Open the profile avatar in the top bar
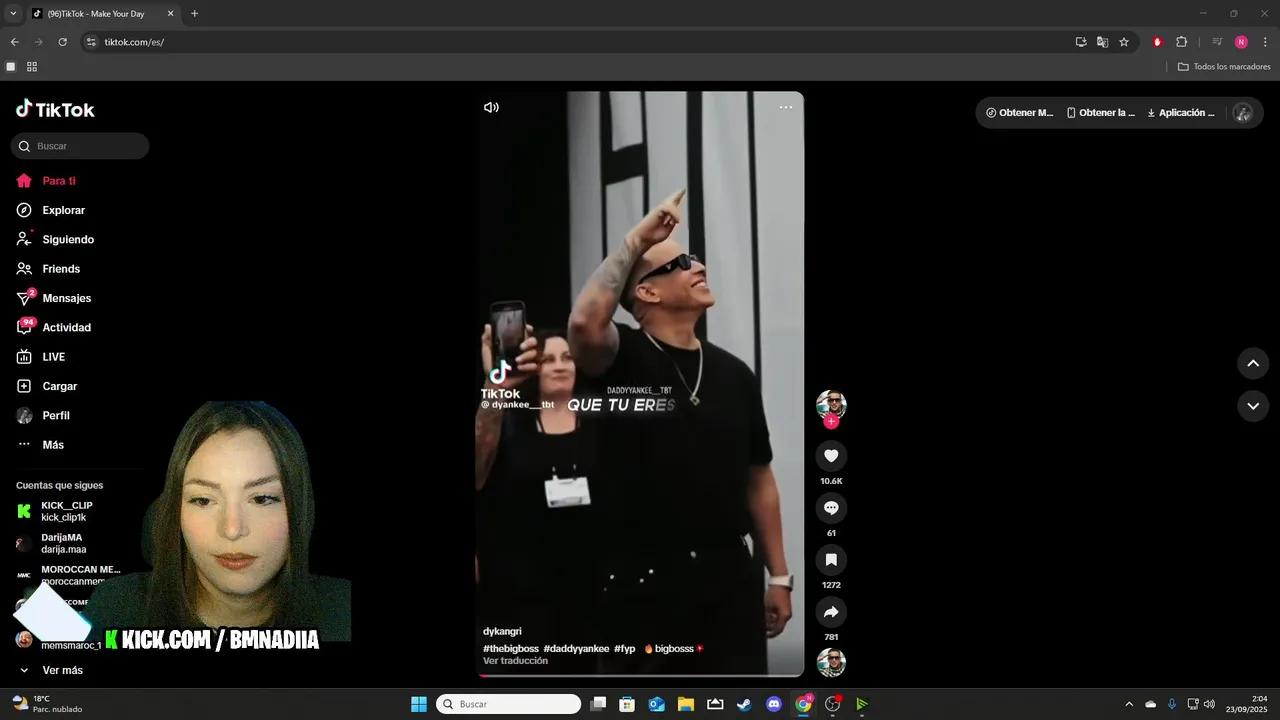Image resolution: width=1280 pixels, height=720 pixels. coord(1243,113)
